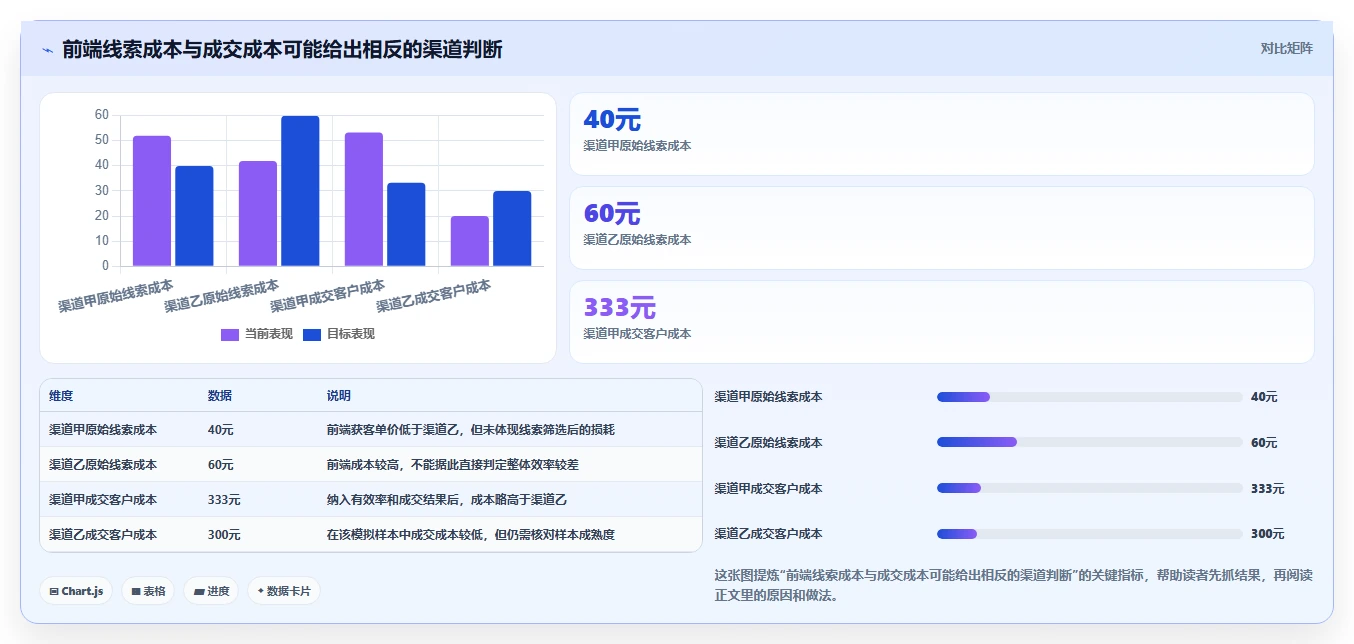Click table cell 渠道乙原始线索成本

pos(103,464)
